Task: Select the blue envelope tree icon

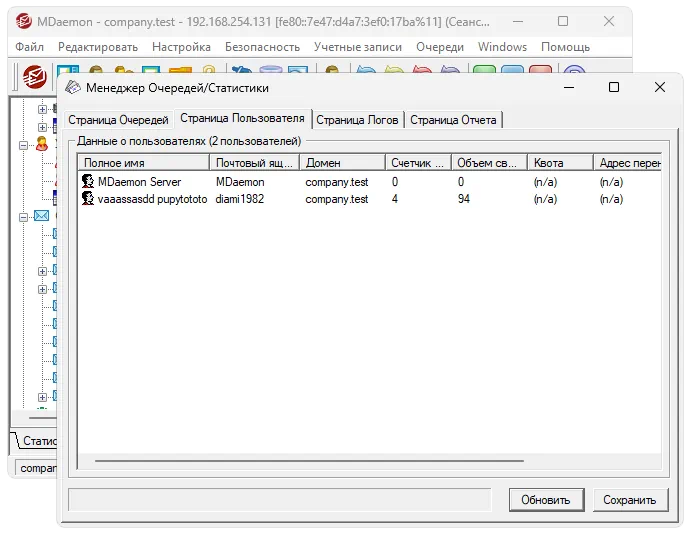Action: pos(41,216)
